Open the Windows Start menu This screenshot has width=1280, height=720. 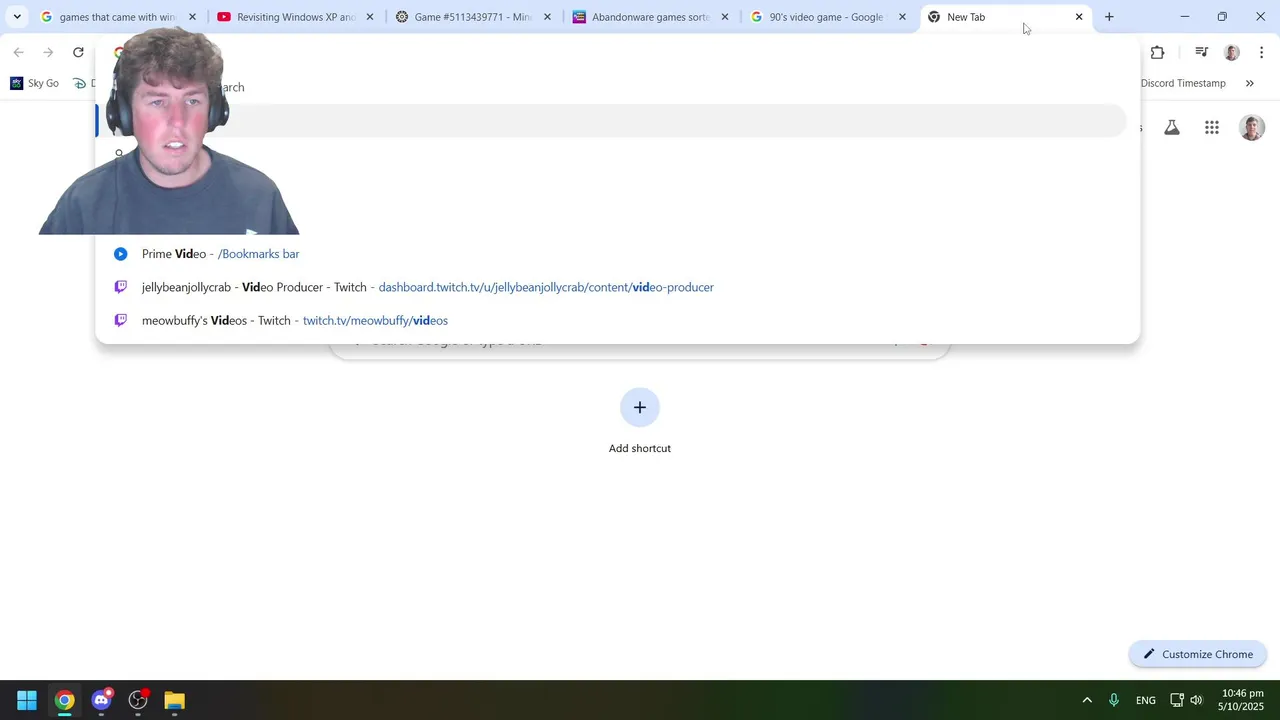(x=27, y=700)
